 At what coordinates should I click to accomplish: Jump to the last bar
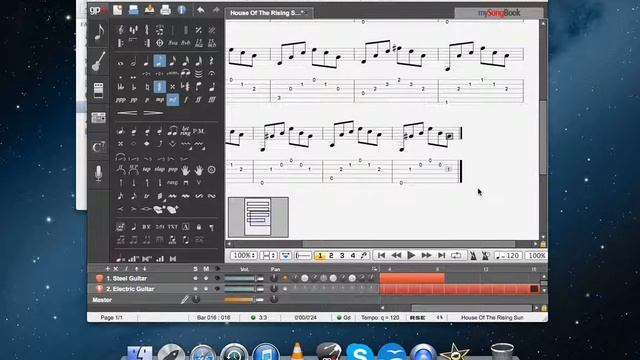click(441, 256)
